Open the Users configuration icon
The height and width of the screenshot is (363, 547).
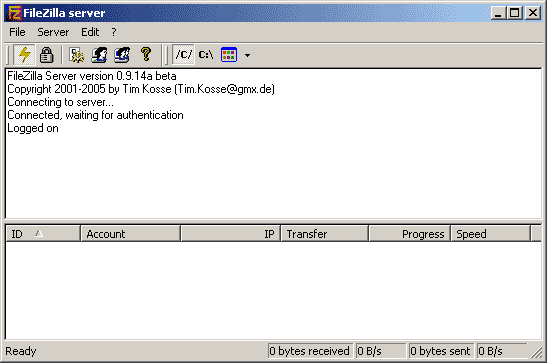point(99,55)
